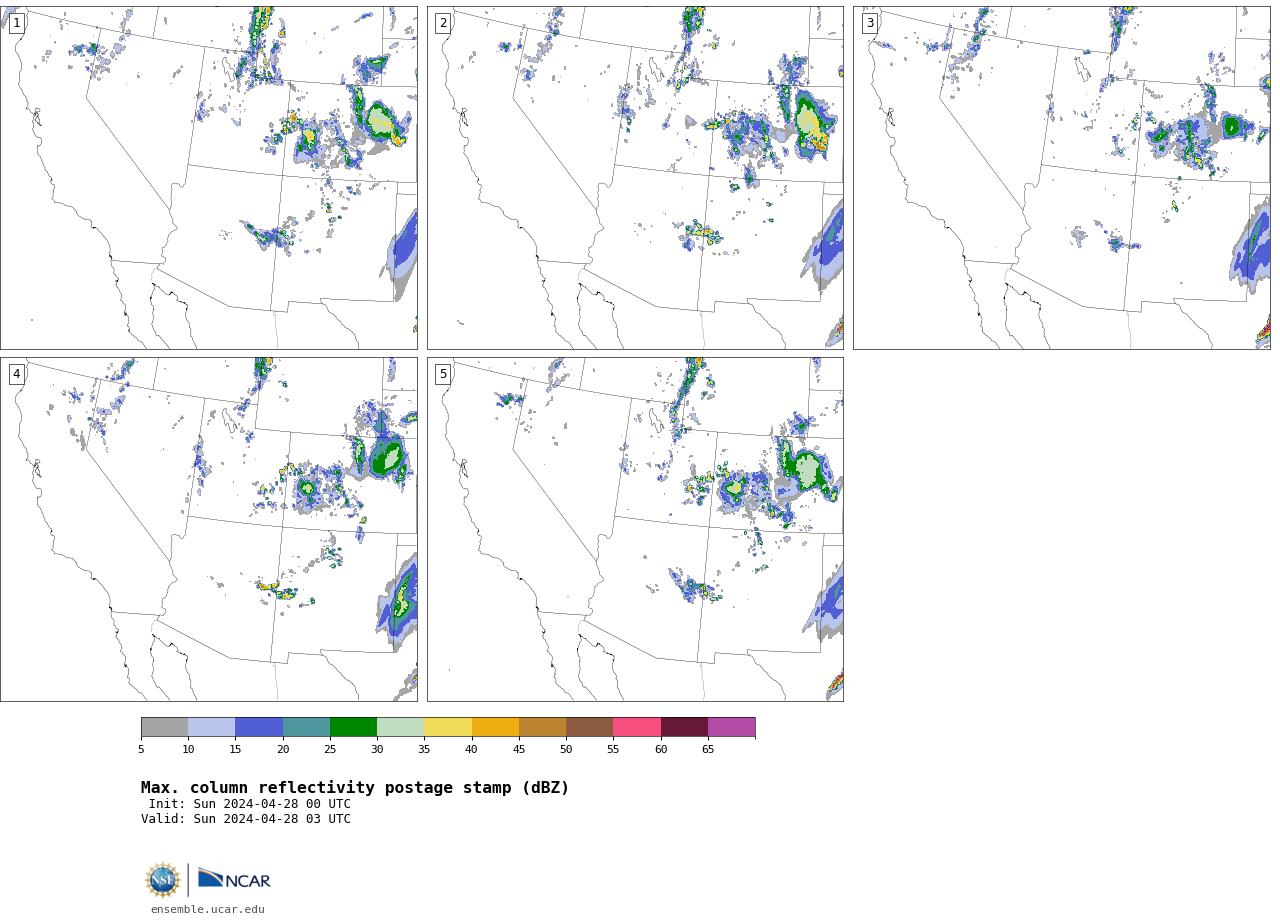Click the colorbar tick label 60

(x=661, y=749)
